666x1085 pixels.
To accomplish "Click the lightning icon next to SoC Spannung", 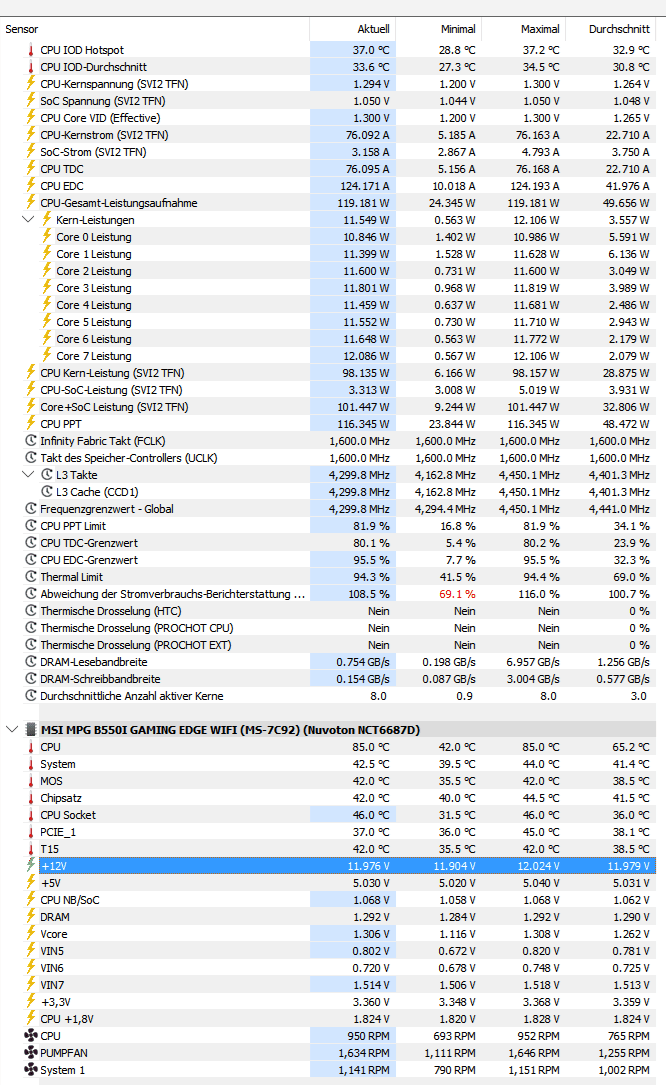I will (x=30, y=101).
